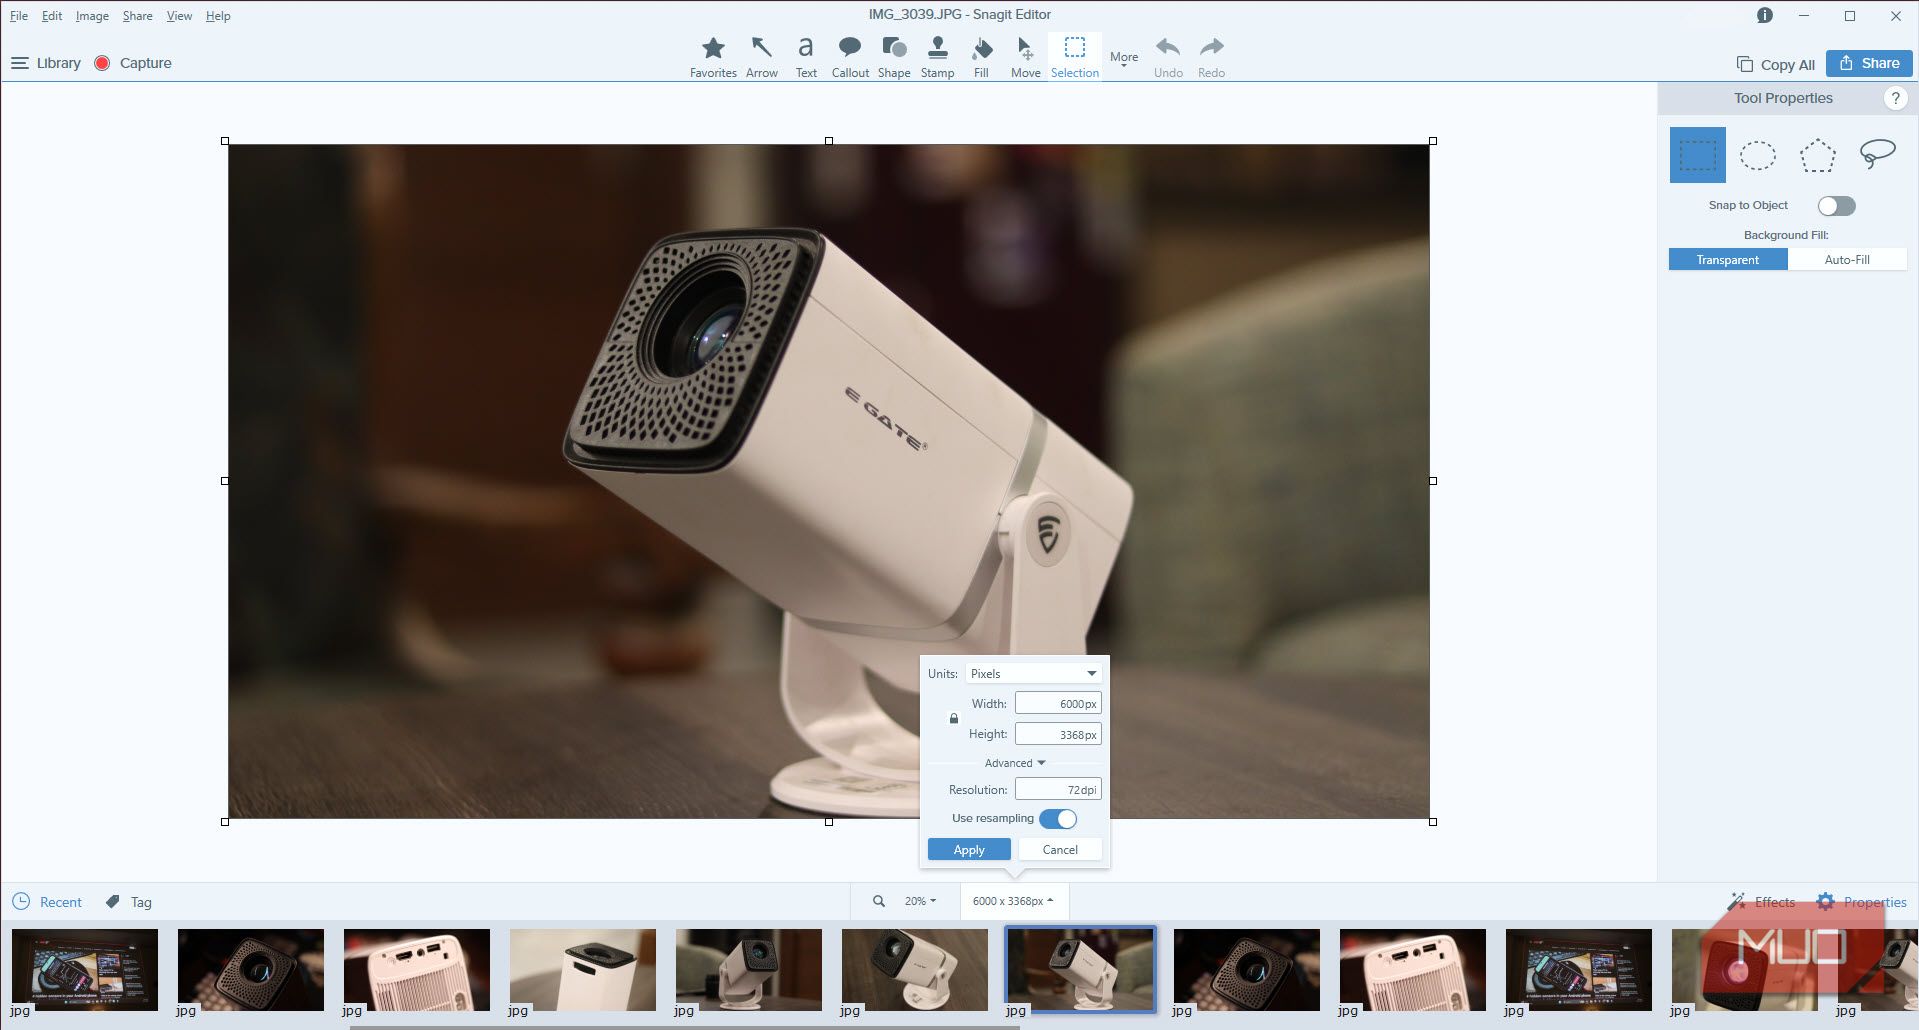Open the Units Pixels dropdown
1919x1030 pixels.
pyautogui.click(x=1033, y=673)
